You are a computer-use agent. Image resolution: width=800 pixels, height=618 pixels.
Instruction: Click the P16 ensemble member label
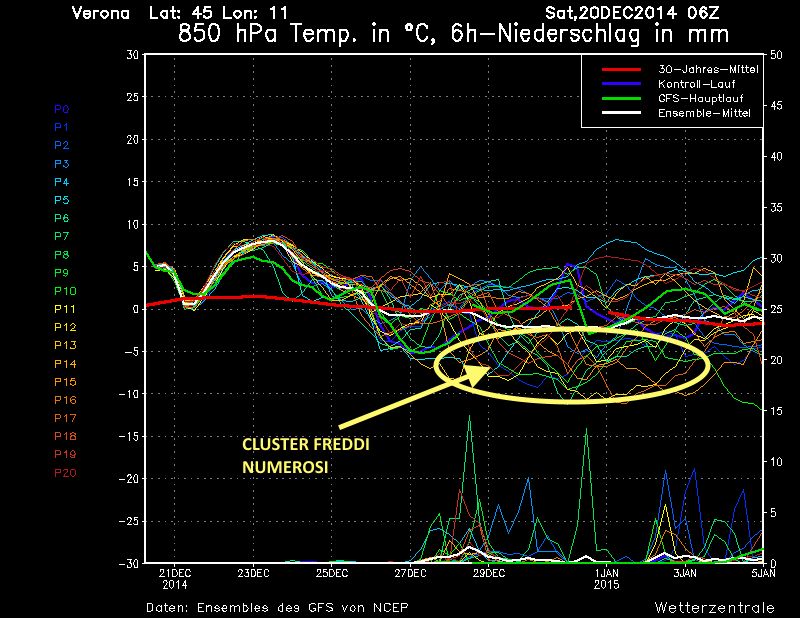pyautogui.click(x=65, y=400)
